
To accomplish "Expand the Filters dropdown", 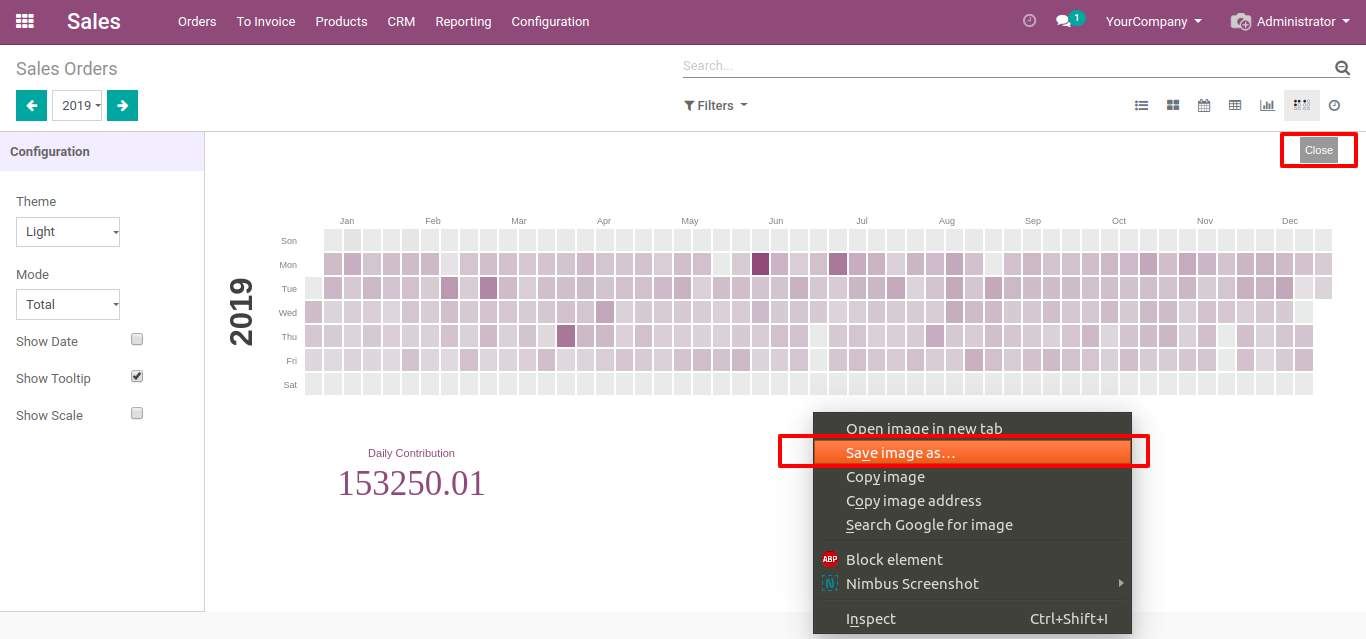I will click(x=715, y=105).
